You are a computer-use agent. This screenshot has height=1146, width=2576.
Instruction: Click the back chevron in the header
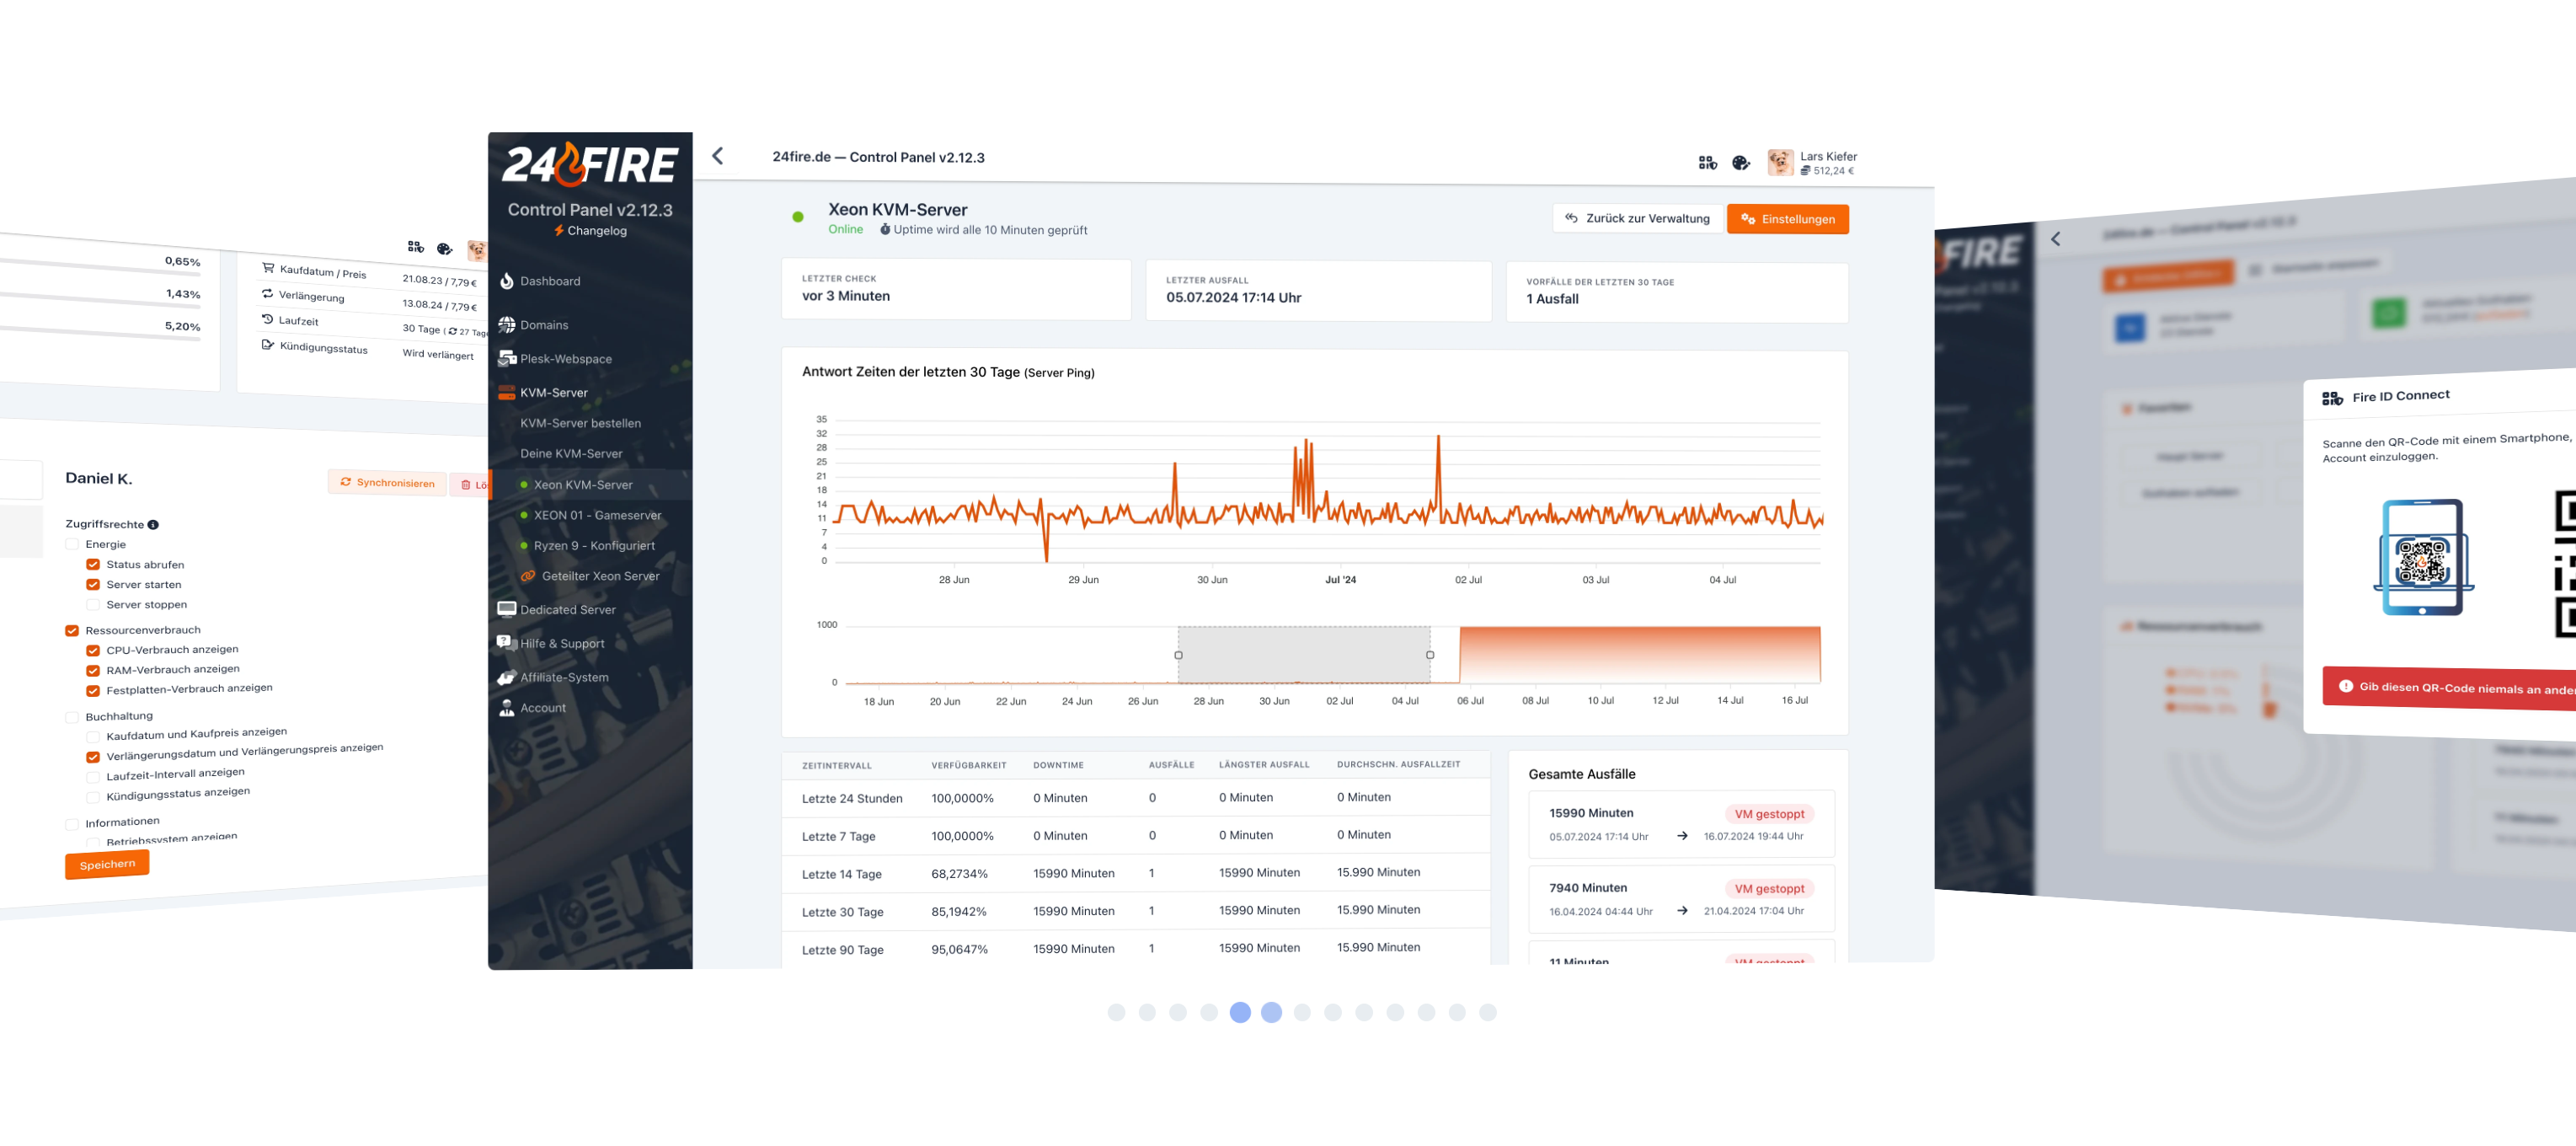(717, 156)
